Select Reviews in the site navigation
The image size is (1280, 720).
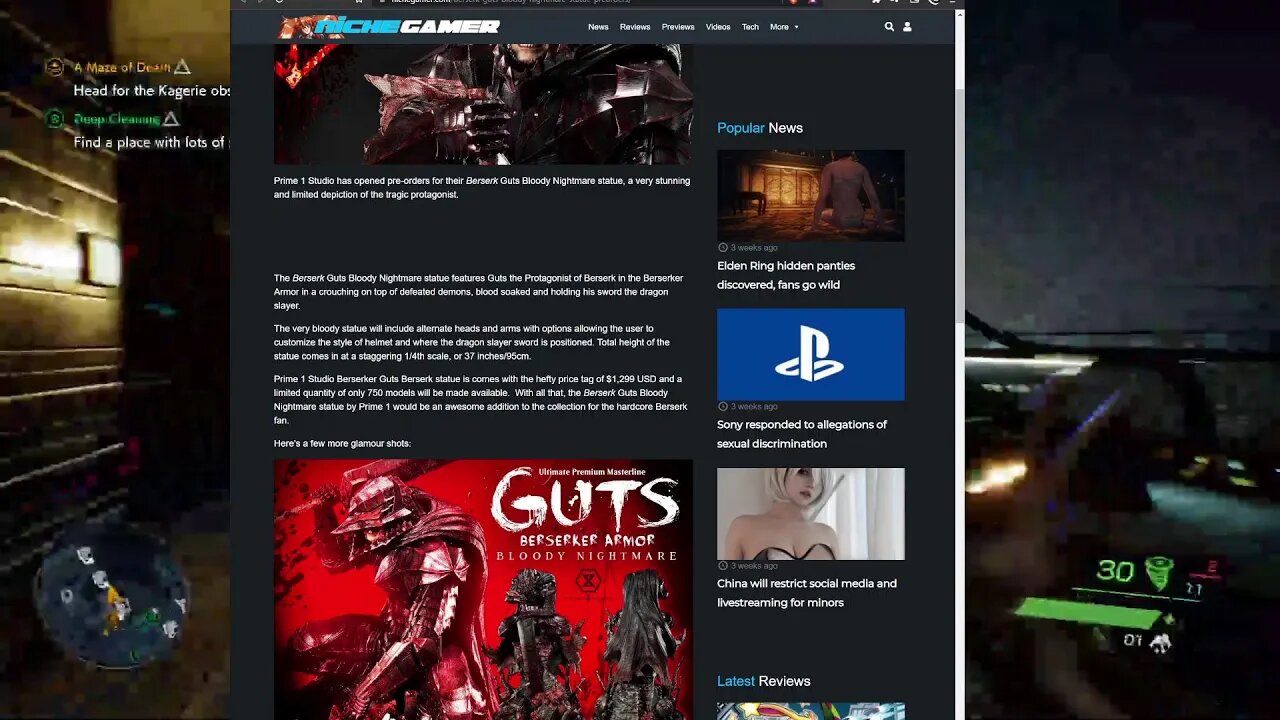(x=635, y=27)
